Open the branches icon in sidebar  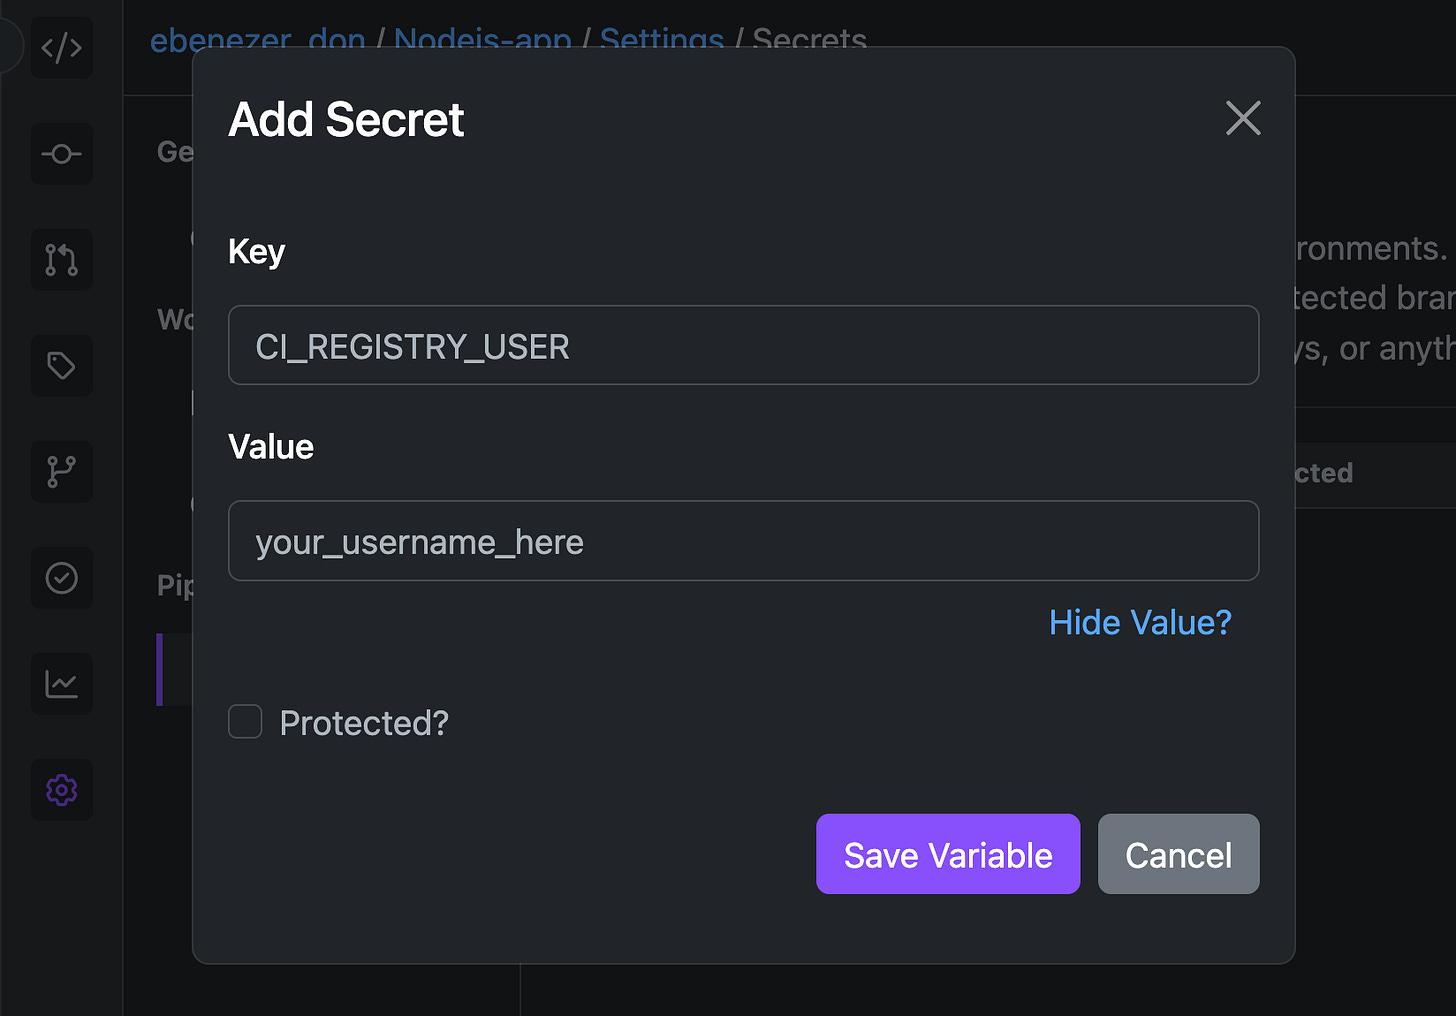point(62,472)
